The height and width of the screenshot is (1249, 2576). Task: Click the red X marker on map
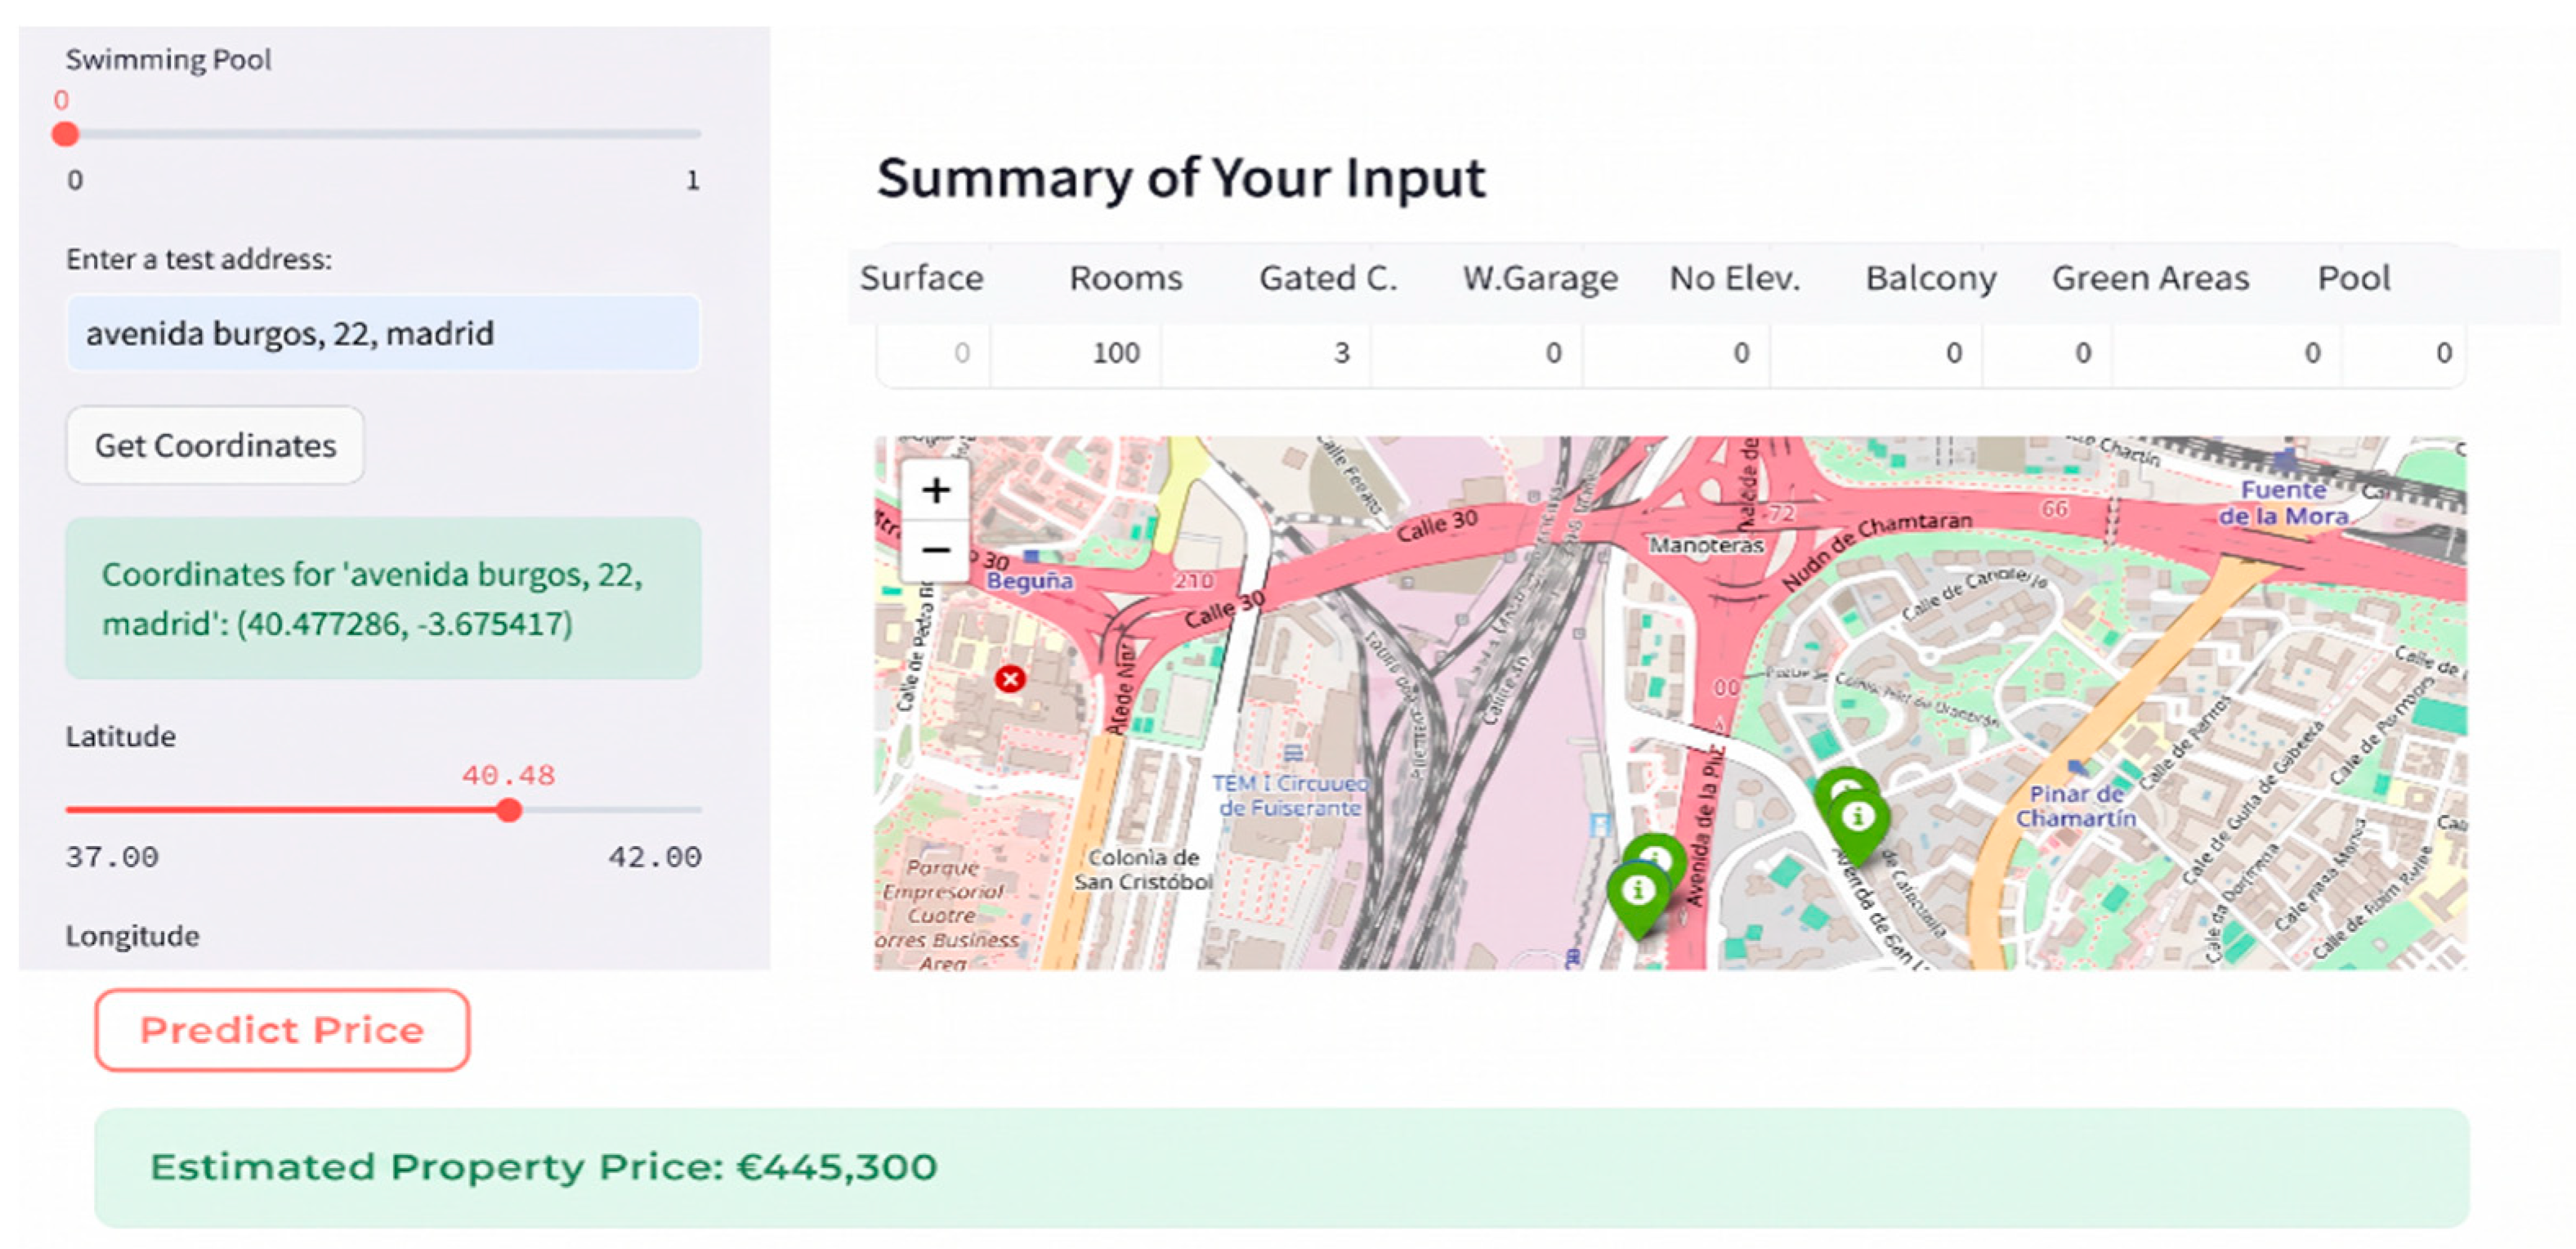click(1010, 680)
